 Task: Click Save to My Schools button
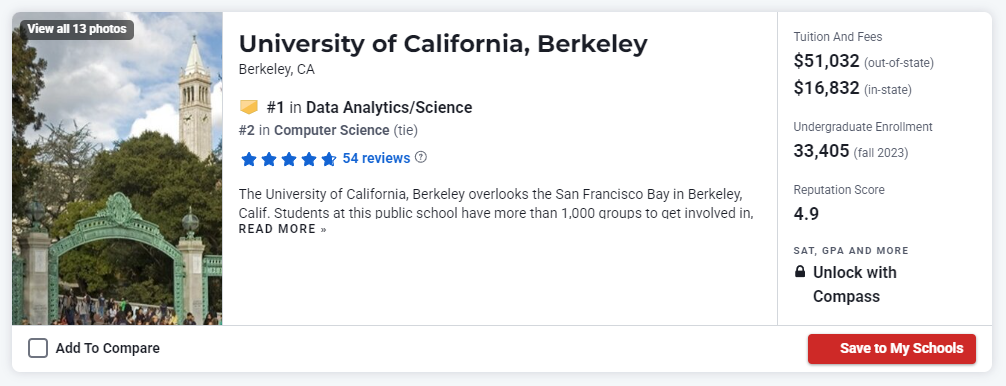pos(892,349)
